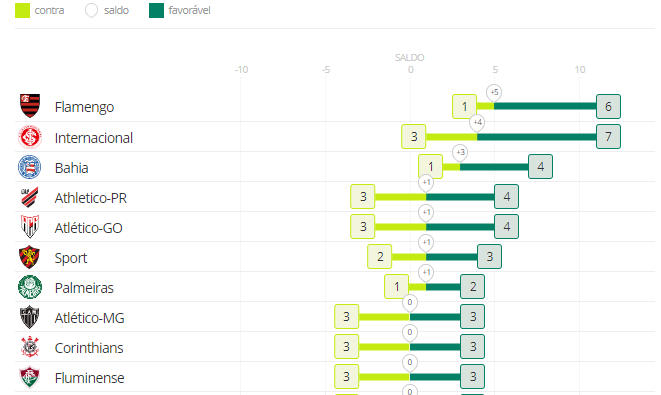
Task: Click the Bahia club crest
Action: point(30,167)
